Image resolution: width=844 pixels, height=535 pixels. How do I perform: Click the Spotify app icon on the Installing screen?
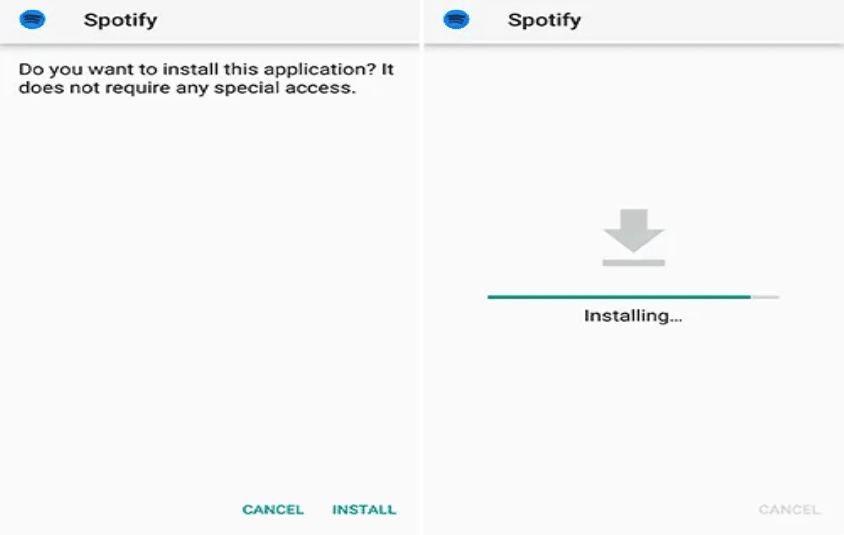(456, 20)
